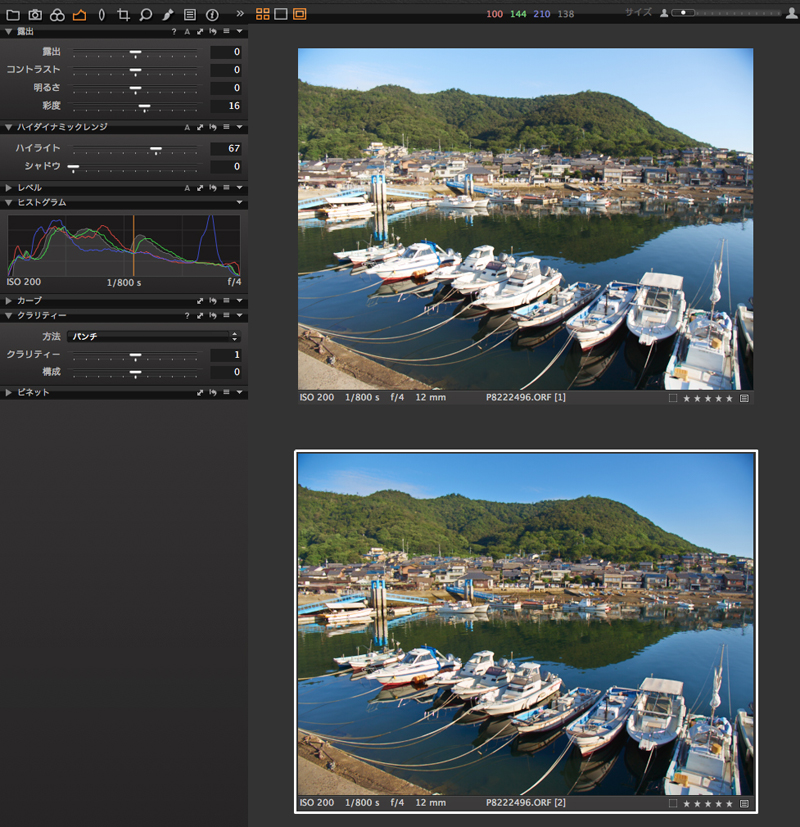The width and height of the screenshot is (800, 827).
Task: Switch viewer to multi-image grid view
Action: pyautogui.click(x=263, y=14)
